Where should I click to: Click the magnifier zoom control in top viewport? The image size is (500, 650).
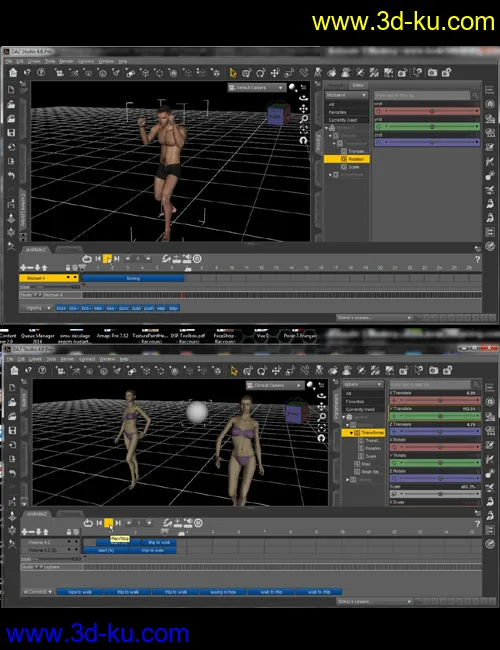point(303,119)
